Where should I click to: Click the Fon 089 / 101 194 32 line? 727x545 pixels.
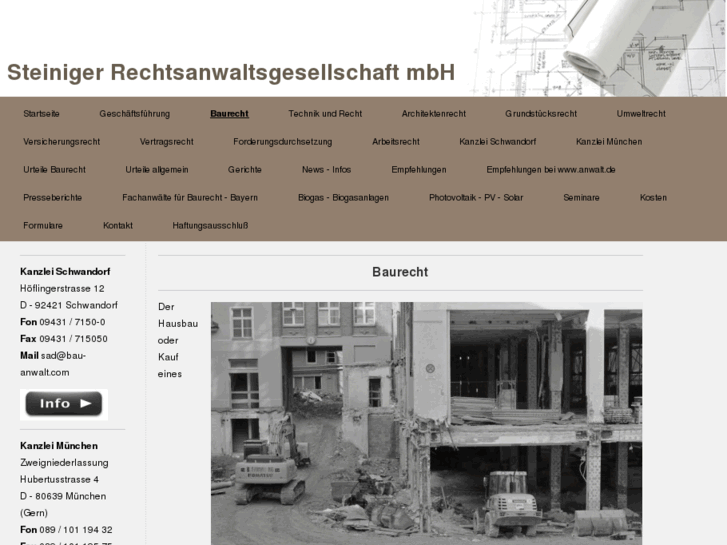pos(66,530)
